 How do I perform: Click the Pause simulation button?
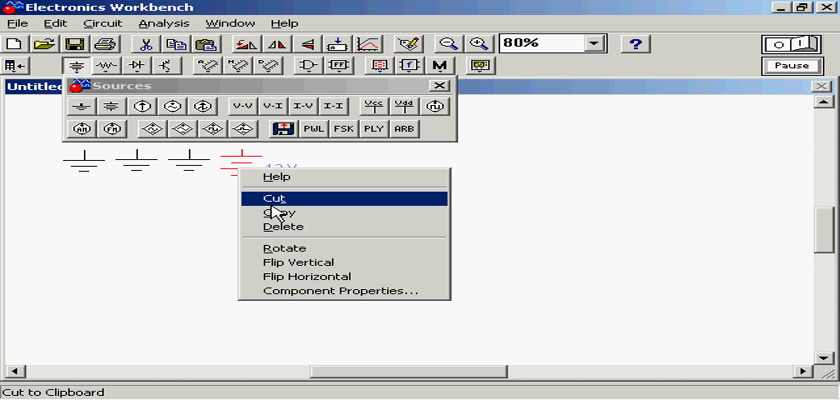click(792, 66)
